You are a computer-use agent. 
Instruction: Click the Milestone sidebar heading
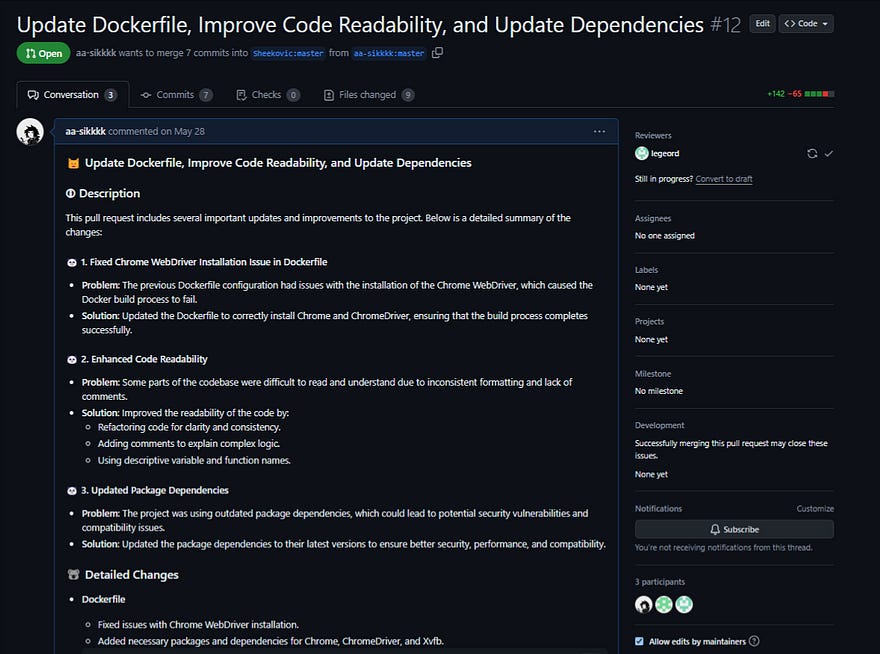coord(653,374)
